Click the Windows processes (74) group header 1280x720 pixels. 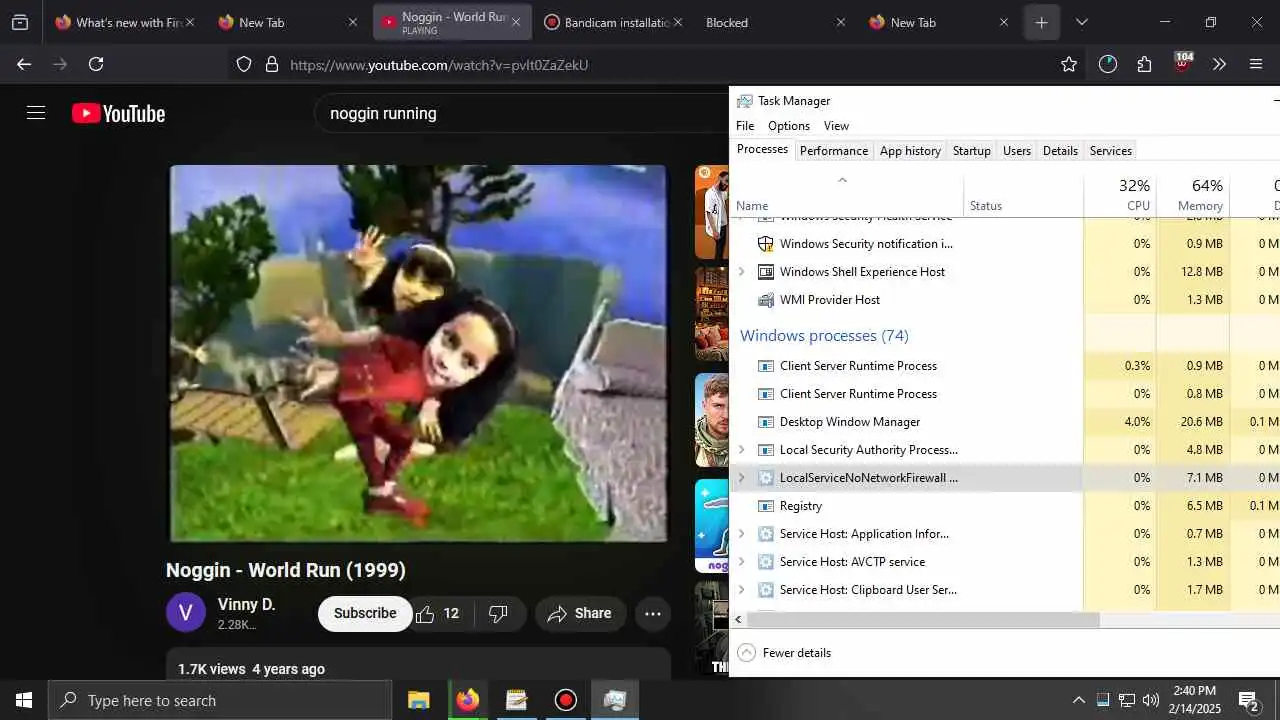click(x=824, y=335)
